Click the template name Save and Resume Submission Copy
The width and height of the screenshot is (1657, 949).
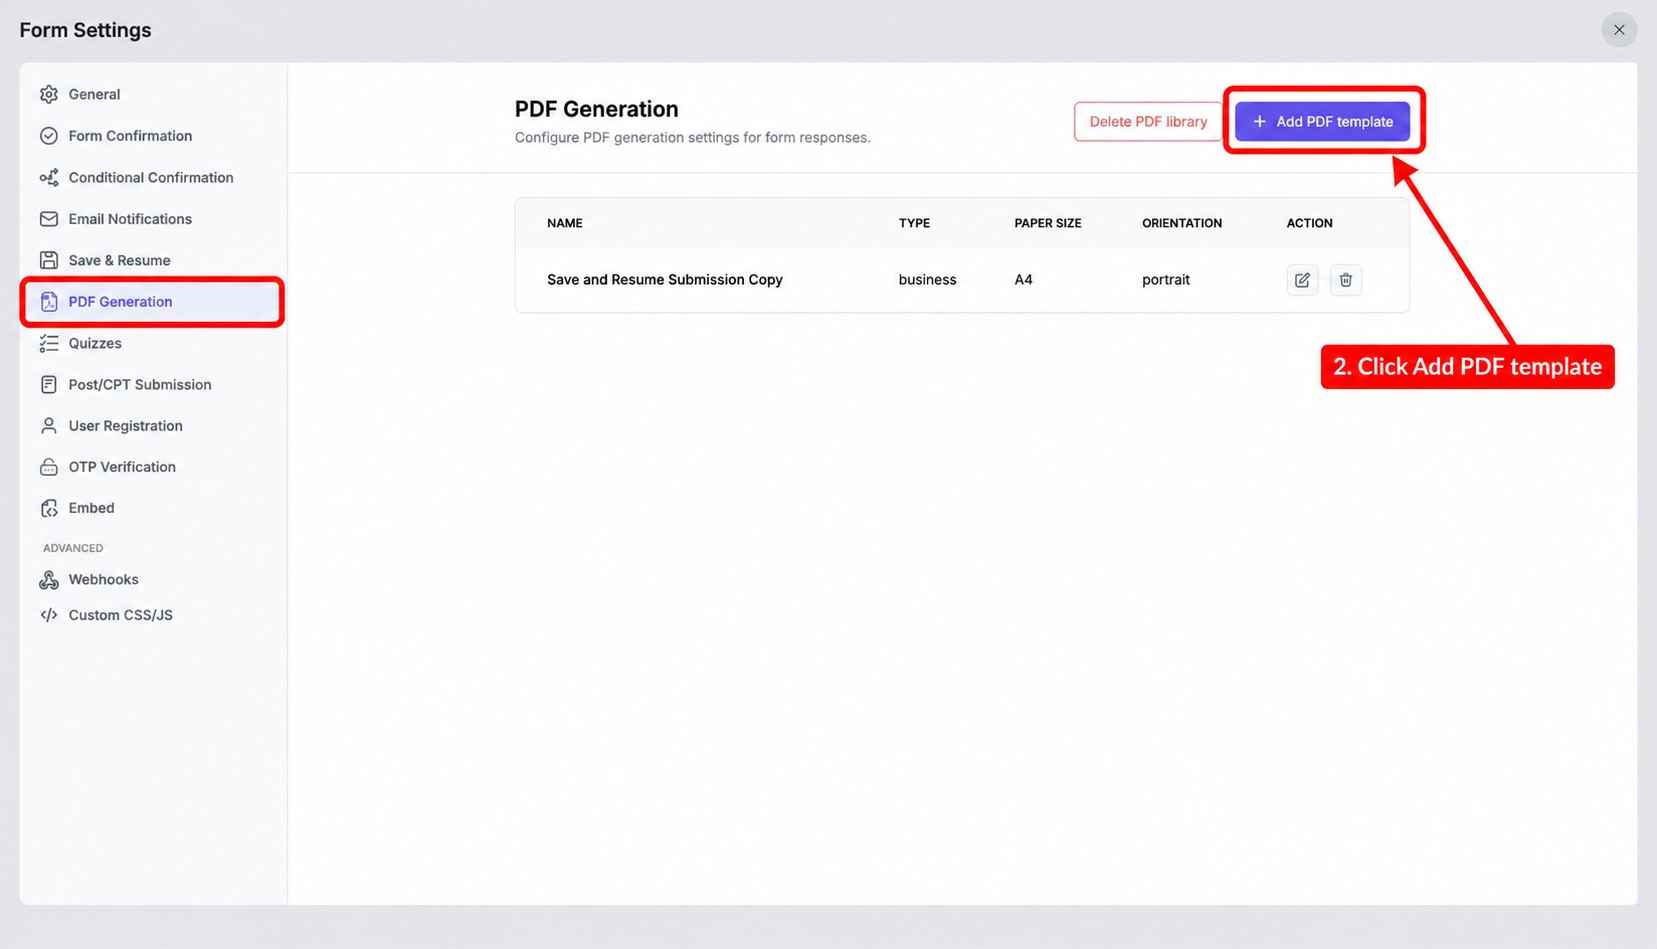point(665,280)
